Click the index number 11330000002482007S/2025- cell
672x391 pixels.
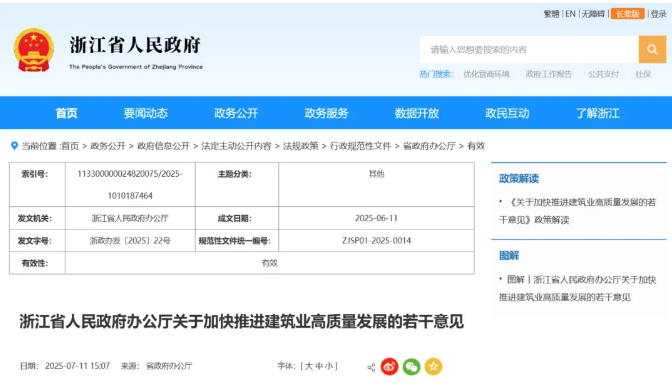pyautogui.click(x=130, y=184)
